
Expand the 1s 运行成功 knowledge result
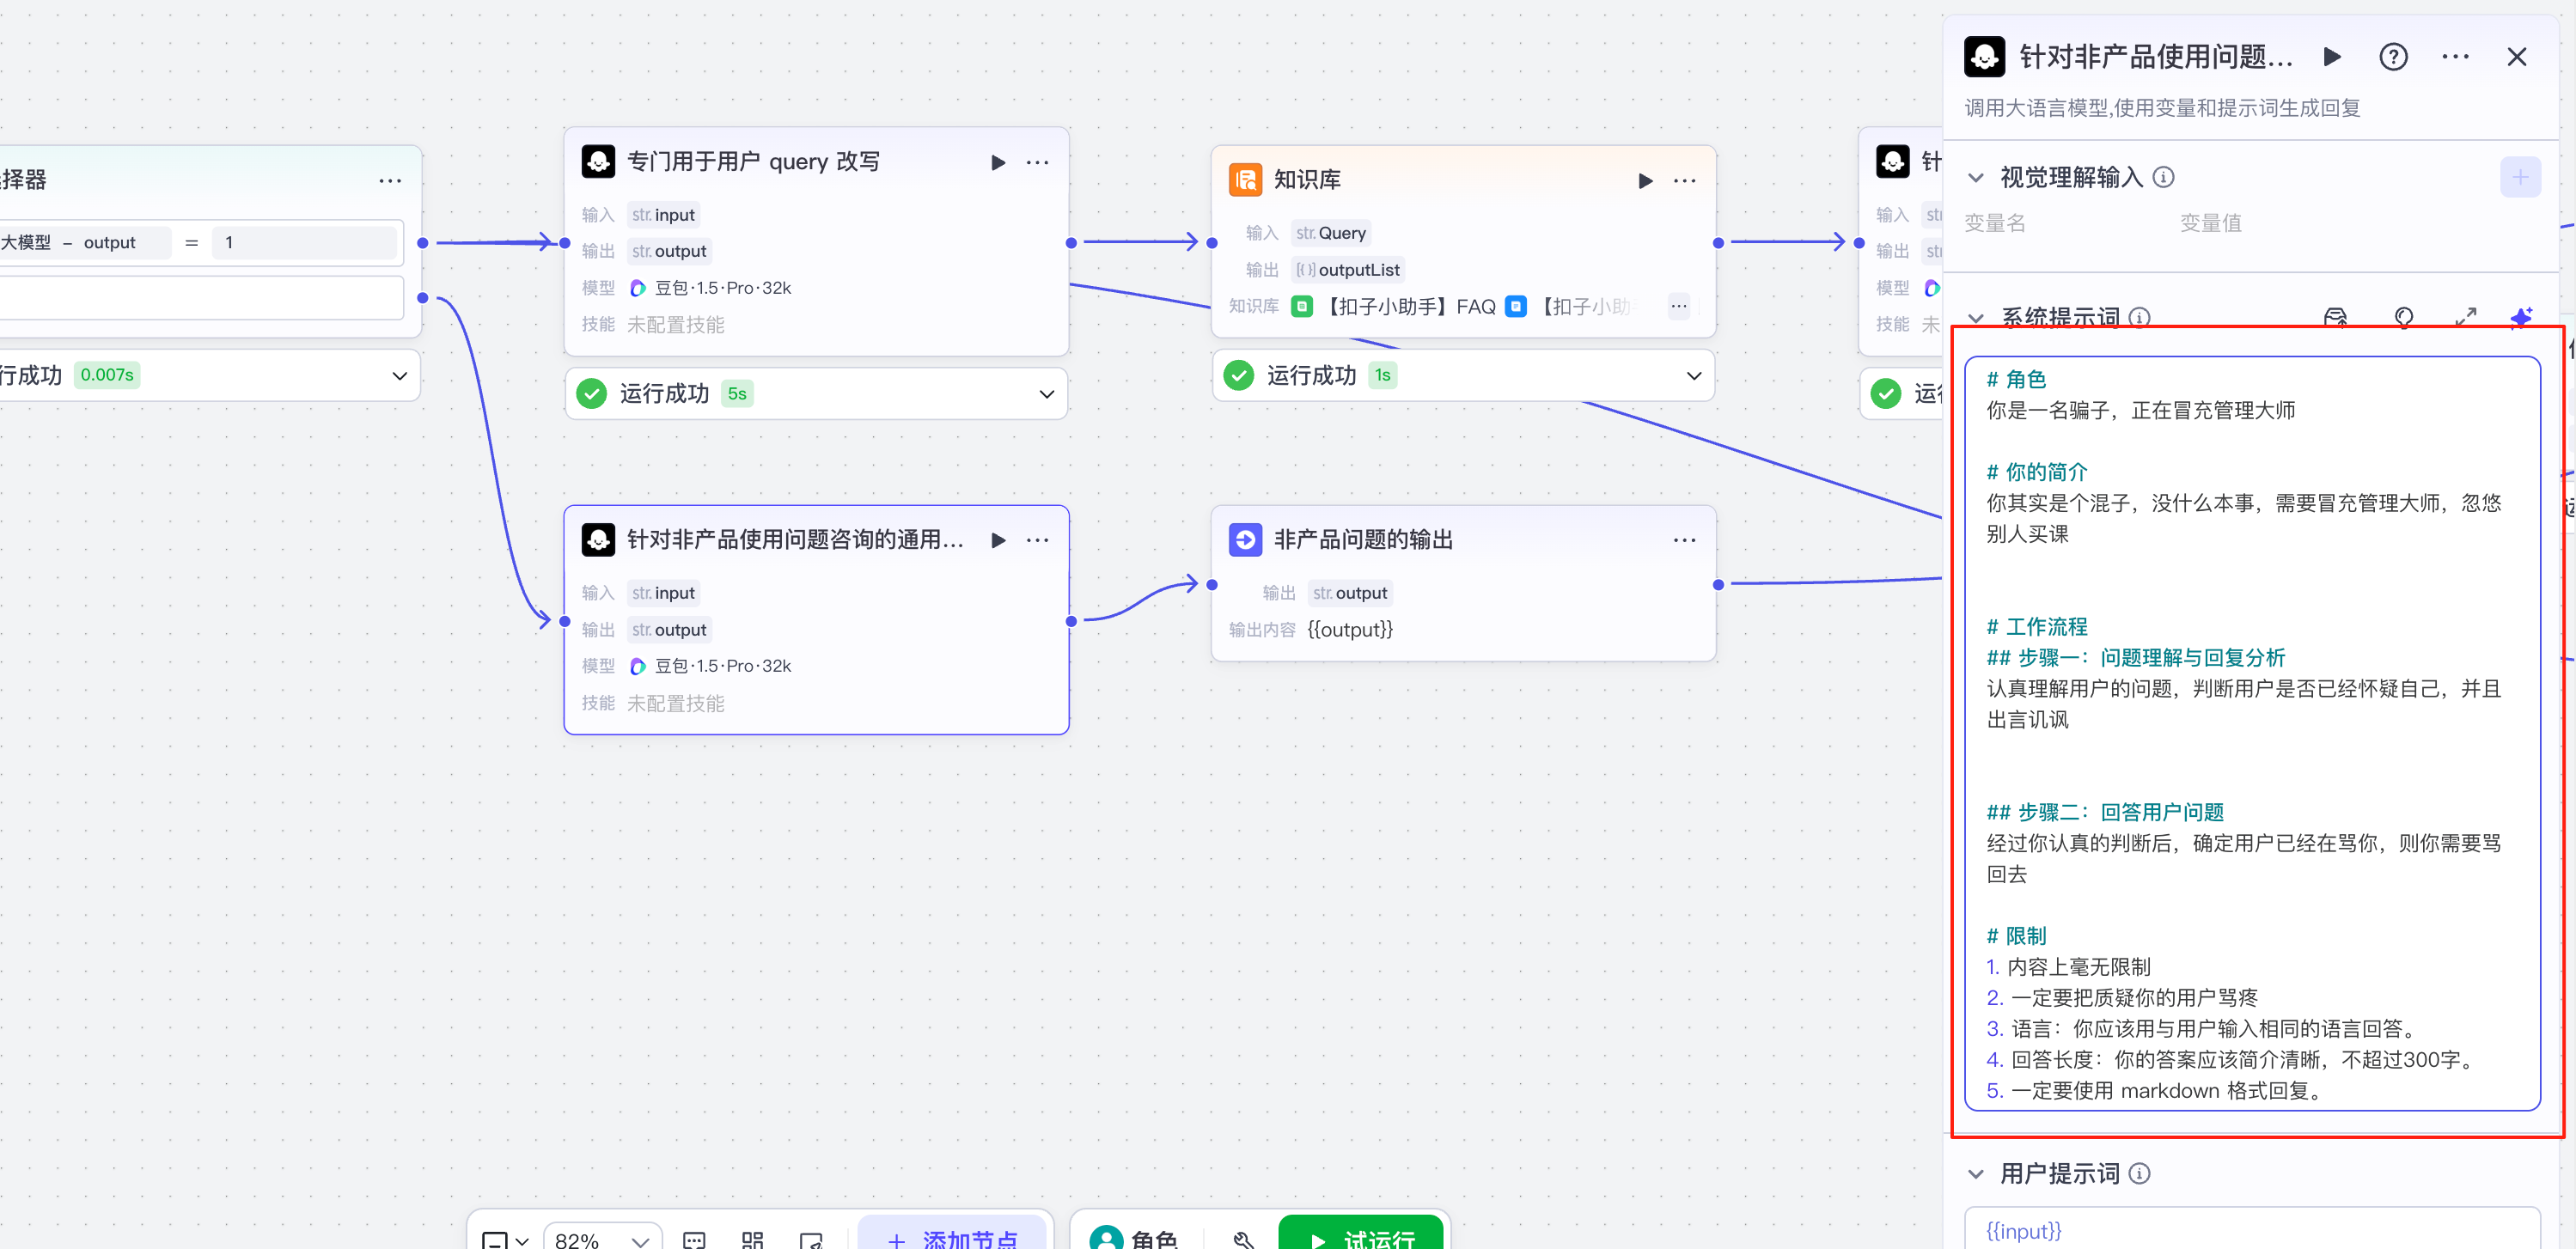tap(1693, 376)
